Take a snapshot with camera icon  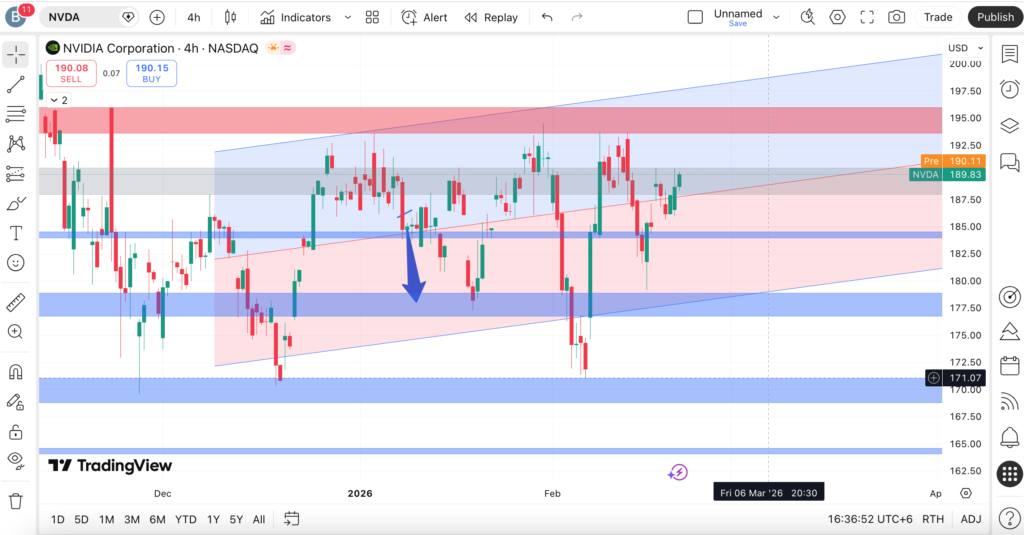coord(897,17)
